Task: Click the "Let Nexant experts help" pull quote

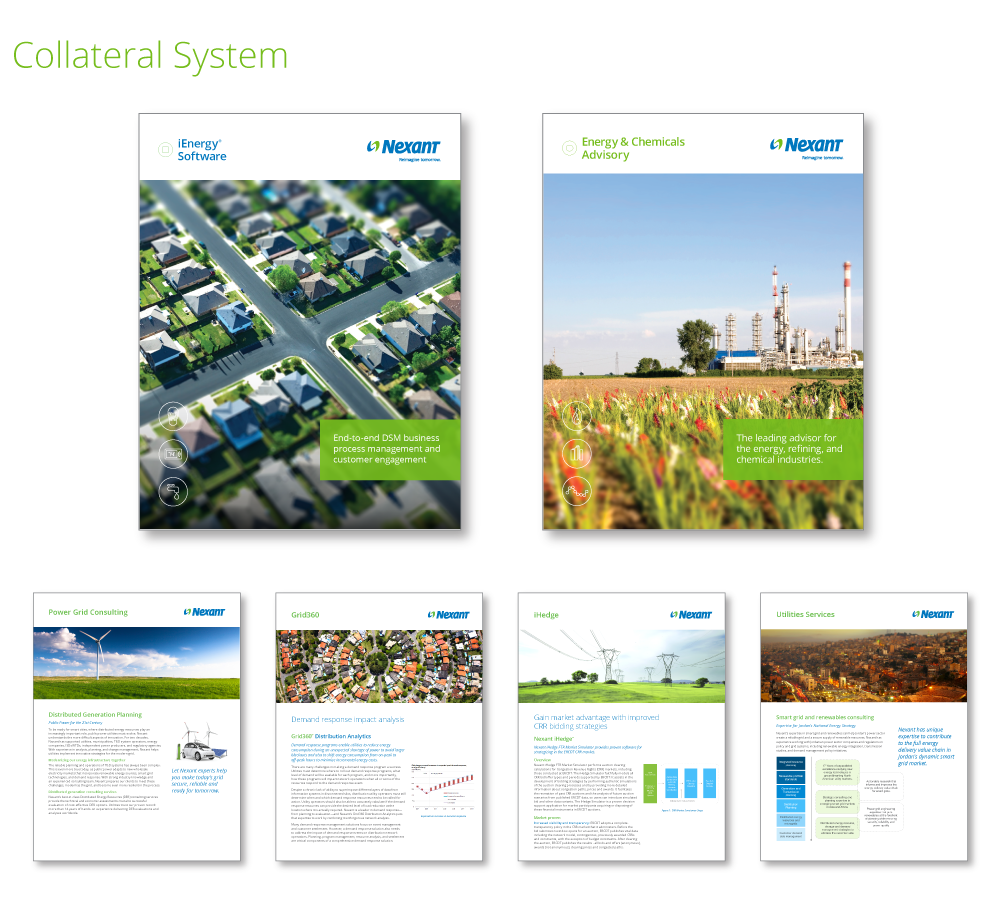Action: (199, 781)
